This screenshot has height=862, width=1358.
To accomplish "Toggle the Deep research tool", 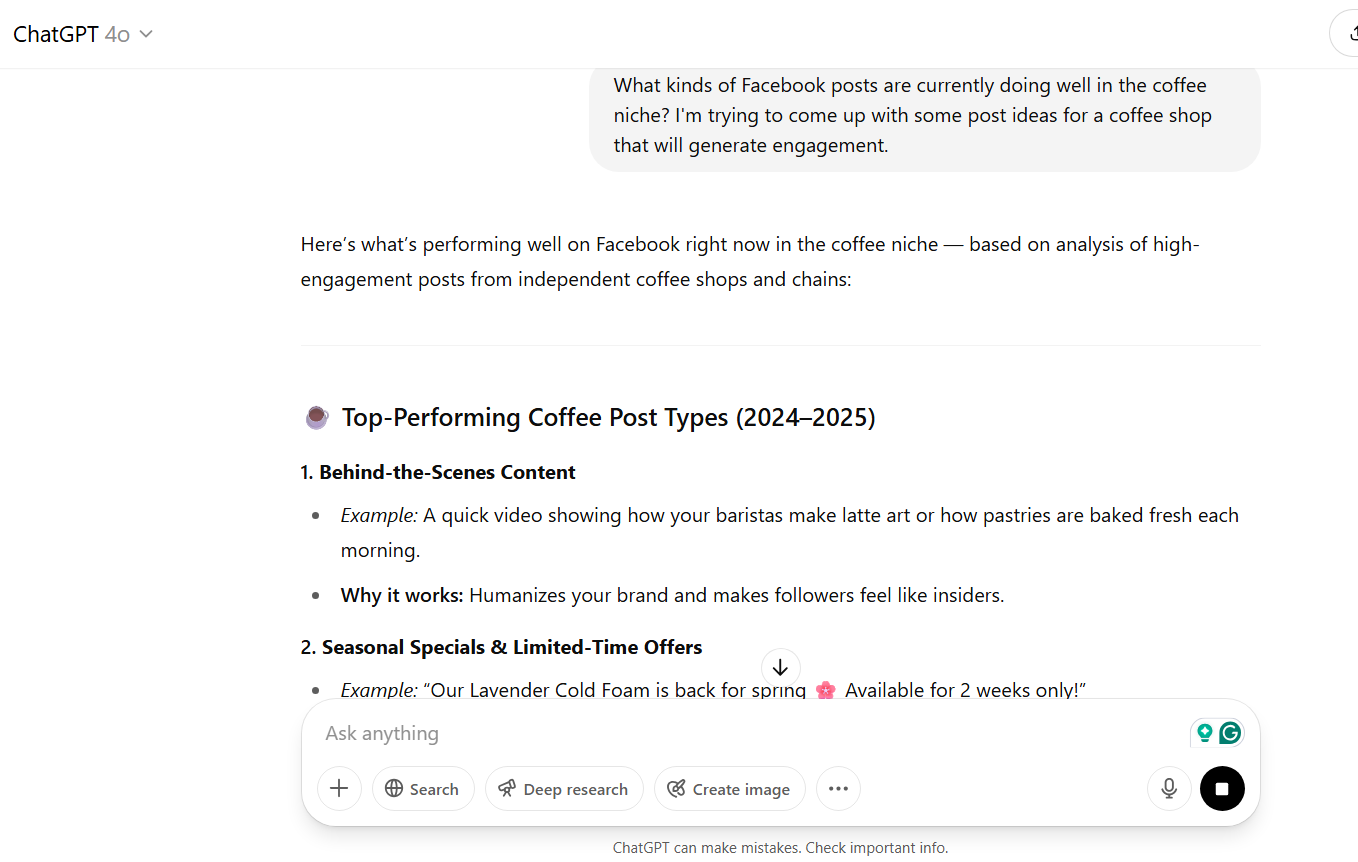I will [x=563, y=789].
